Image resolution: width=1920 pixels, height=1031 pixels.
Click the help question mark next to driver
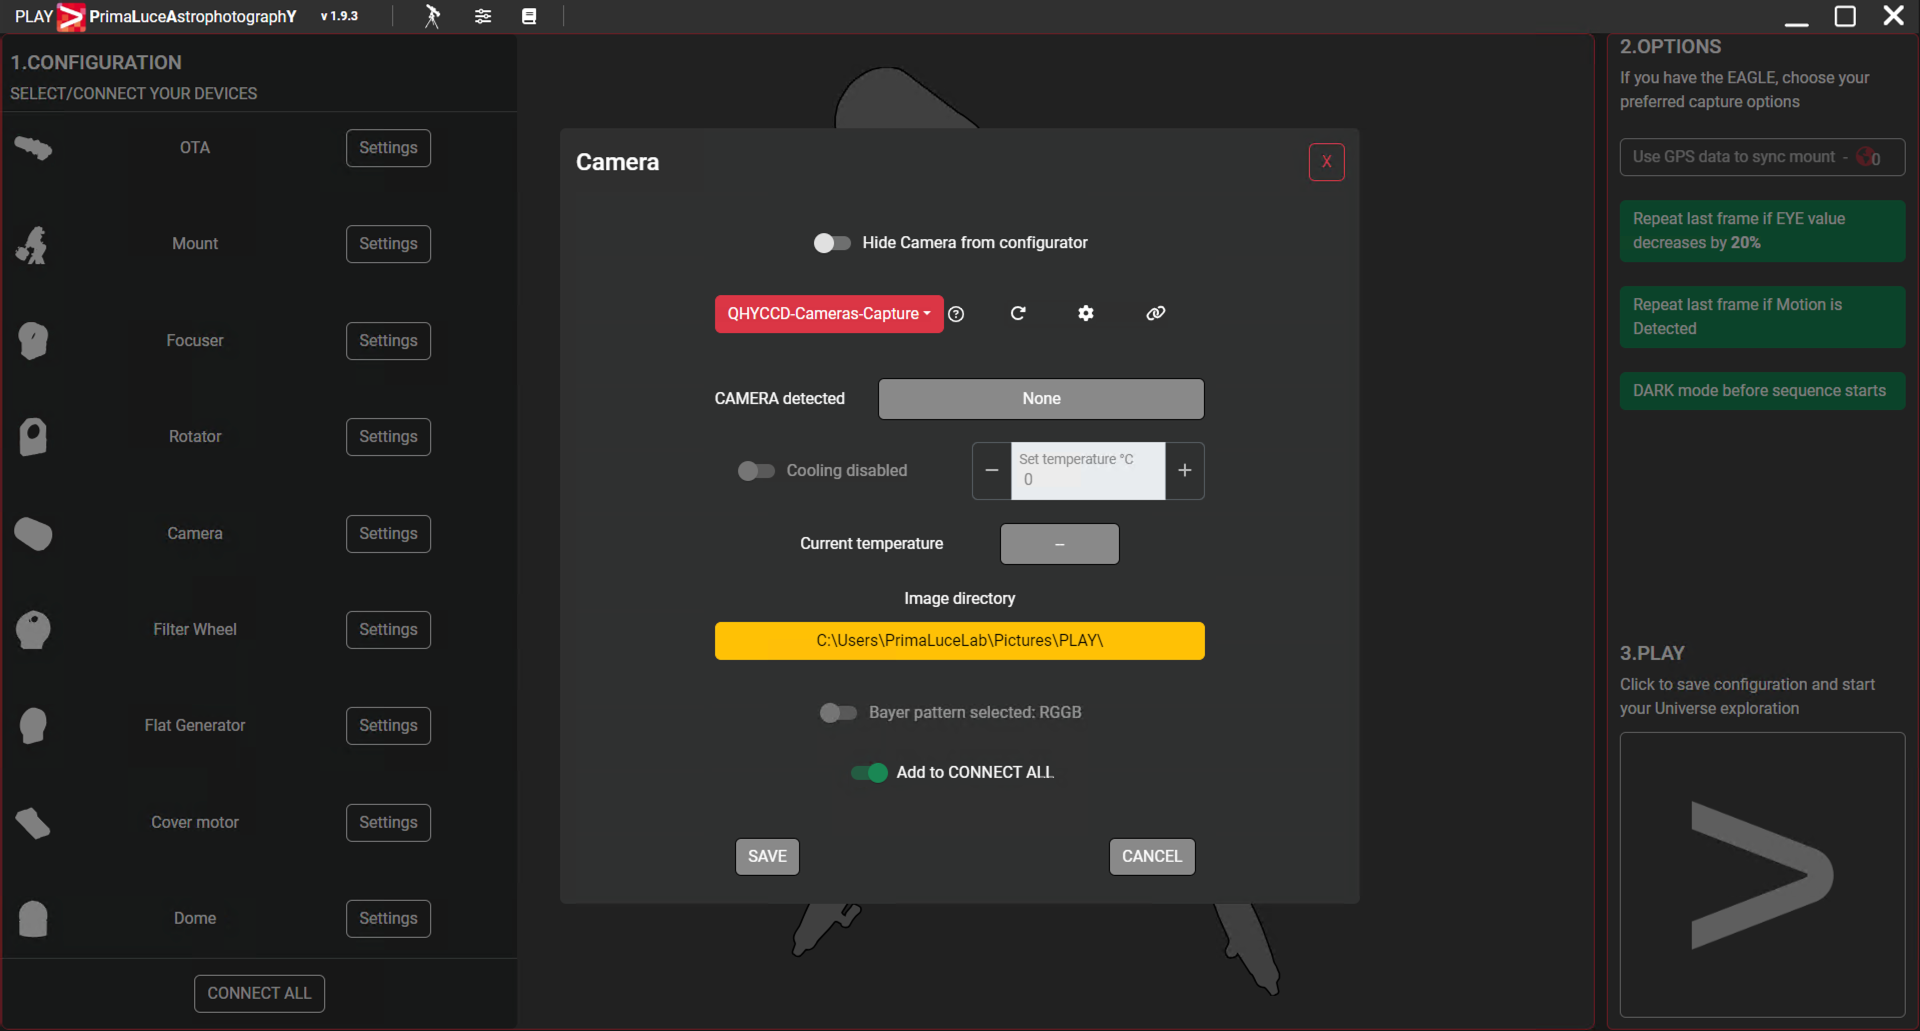pos(956,314)
